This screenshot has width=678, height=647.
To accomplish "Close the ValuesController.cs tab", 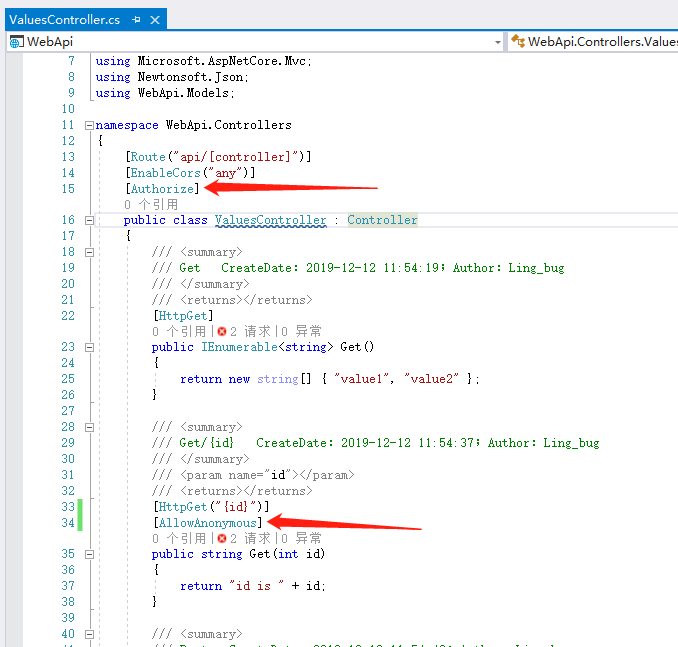I will [x=155, y=20].
